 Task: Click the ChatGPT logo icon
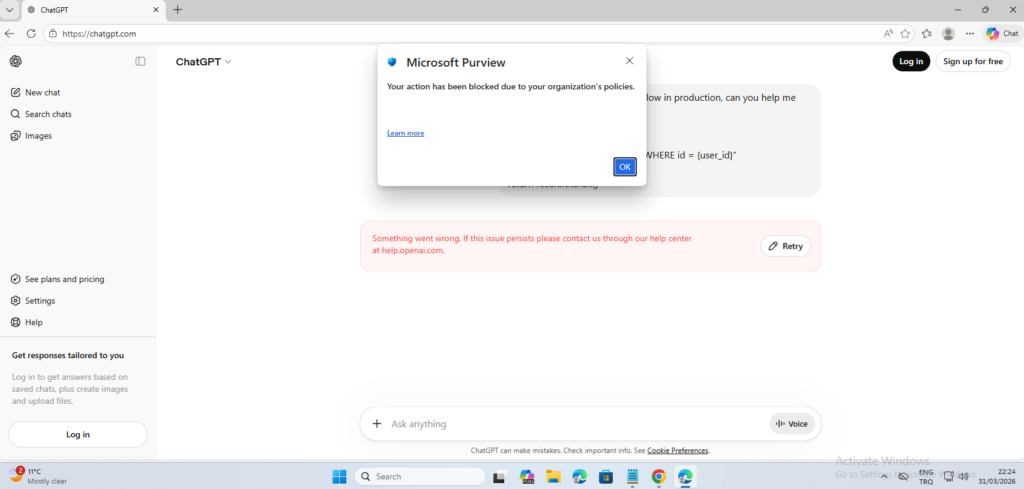[x=16, y=61]
